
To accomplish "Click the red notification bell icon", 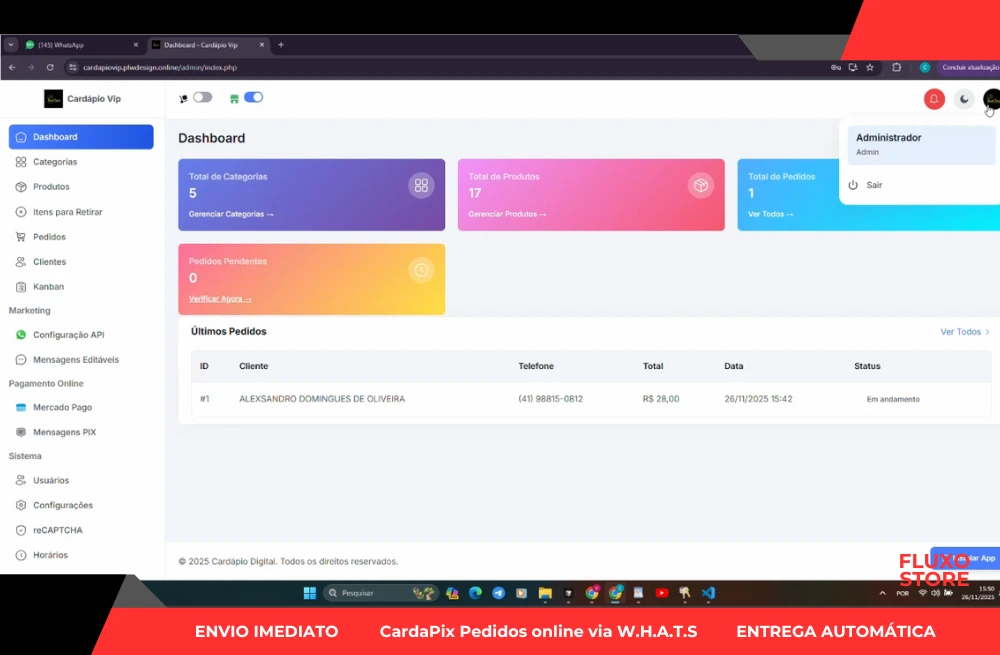I will click(x=934, y=98).
